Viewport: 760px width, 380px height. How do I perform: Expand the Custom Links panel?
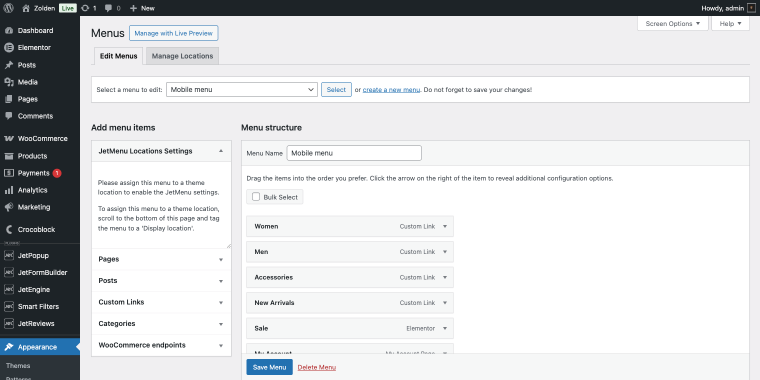221,302
